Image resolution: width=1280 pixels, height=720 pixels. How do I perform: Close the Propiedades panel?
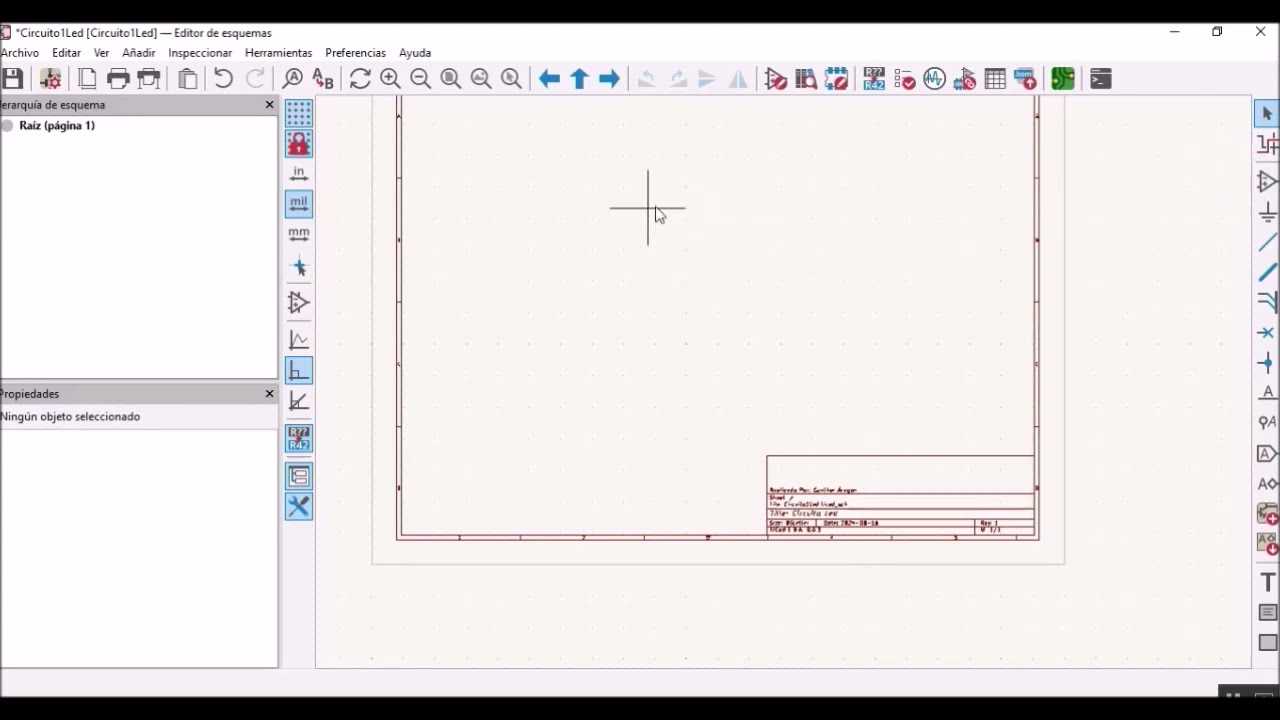[x=269, y=394]
